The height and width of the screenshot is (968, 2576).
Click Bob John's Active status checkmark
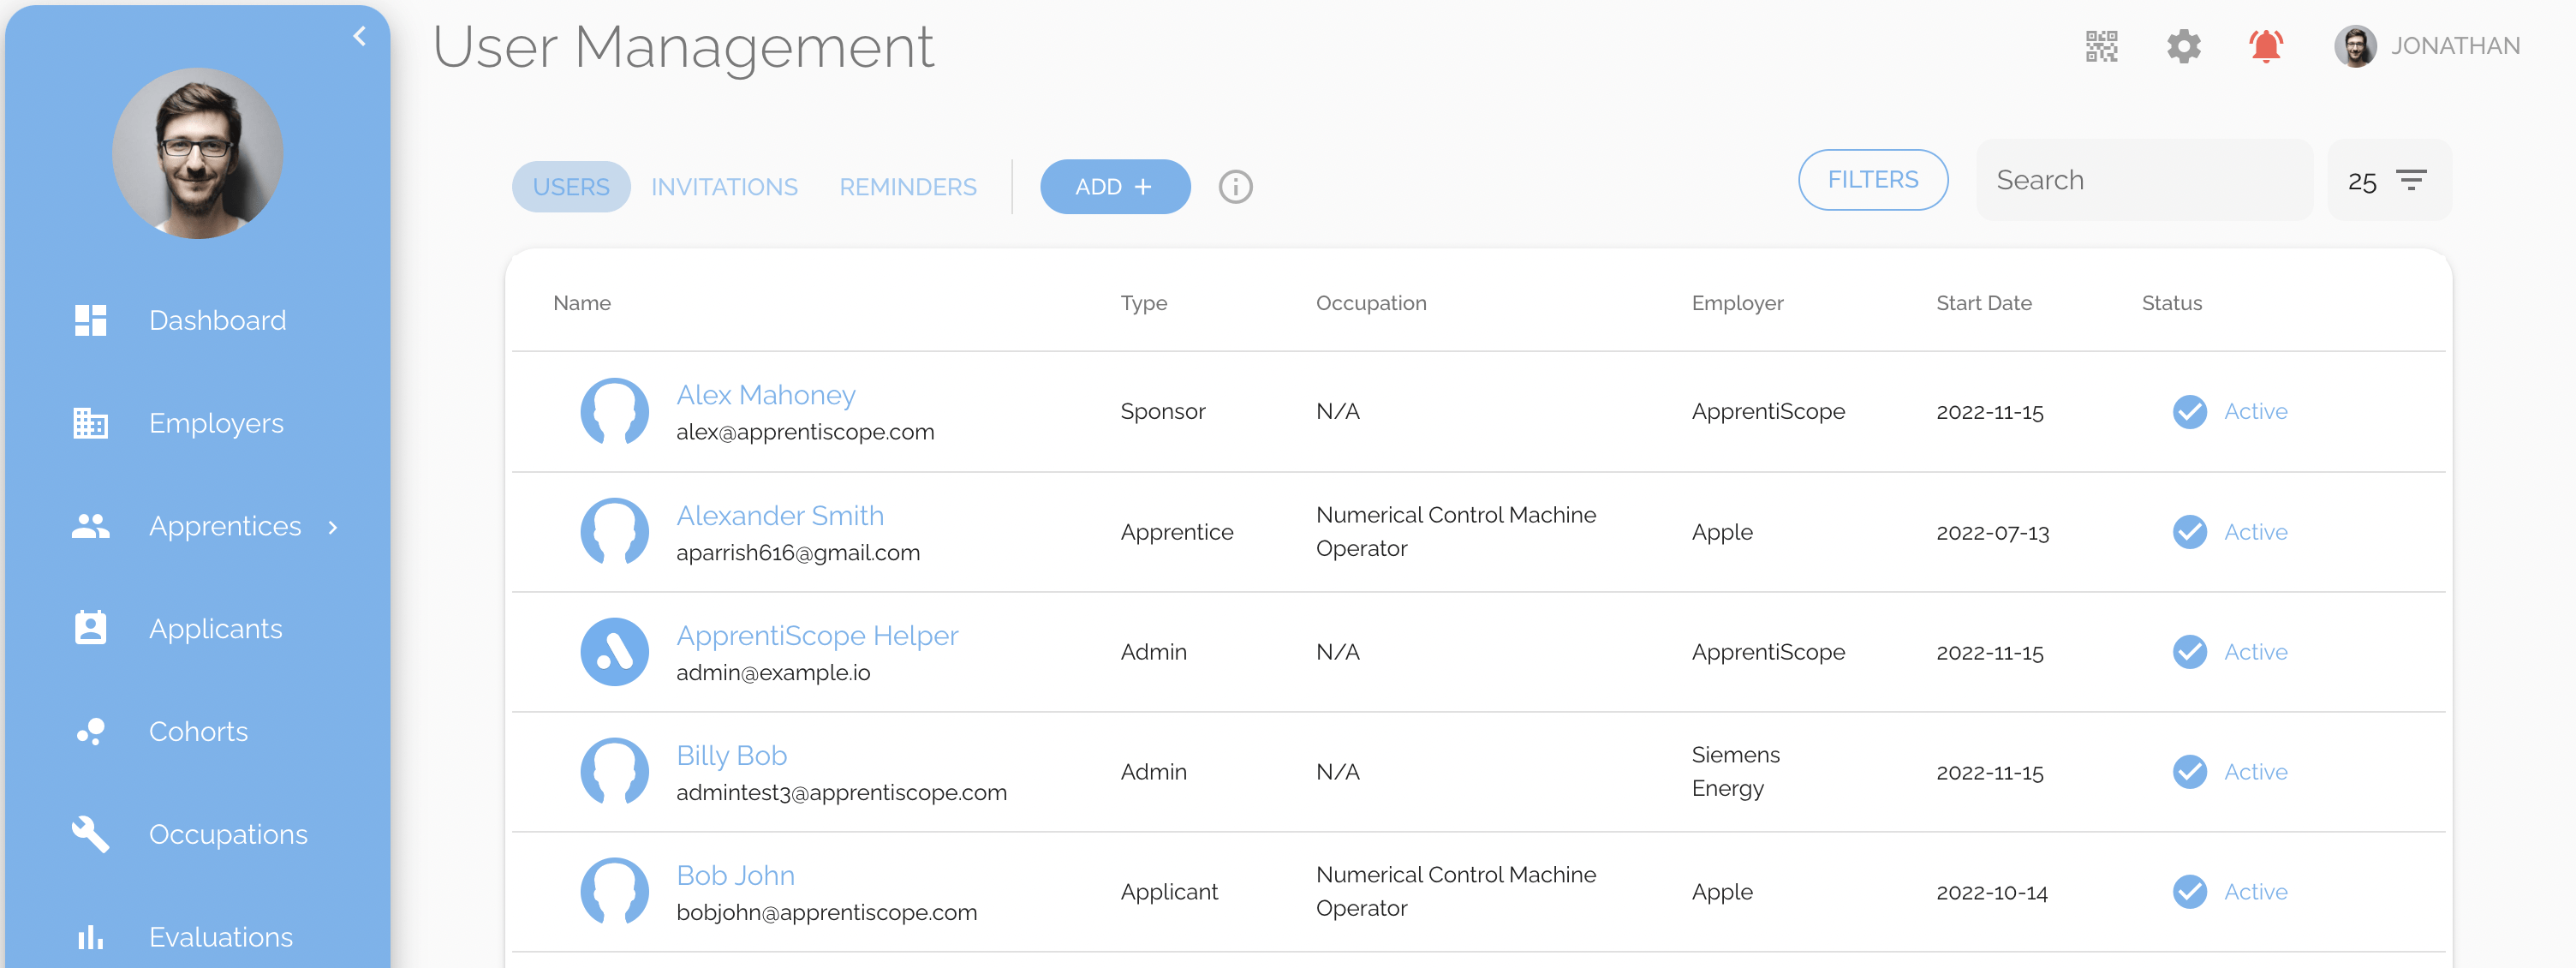tap(2189, 892)
